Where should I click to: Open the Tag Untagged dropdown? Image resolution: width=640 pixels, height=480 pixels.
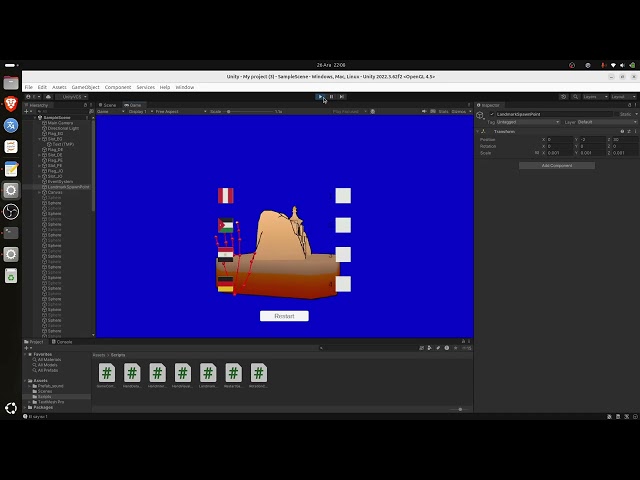[x=527, y=122]
